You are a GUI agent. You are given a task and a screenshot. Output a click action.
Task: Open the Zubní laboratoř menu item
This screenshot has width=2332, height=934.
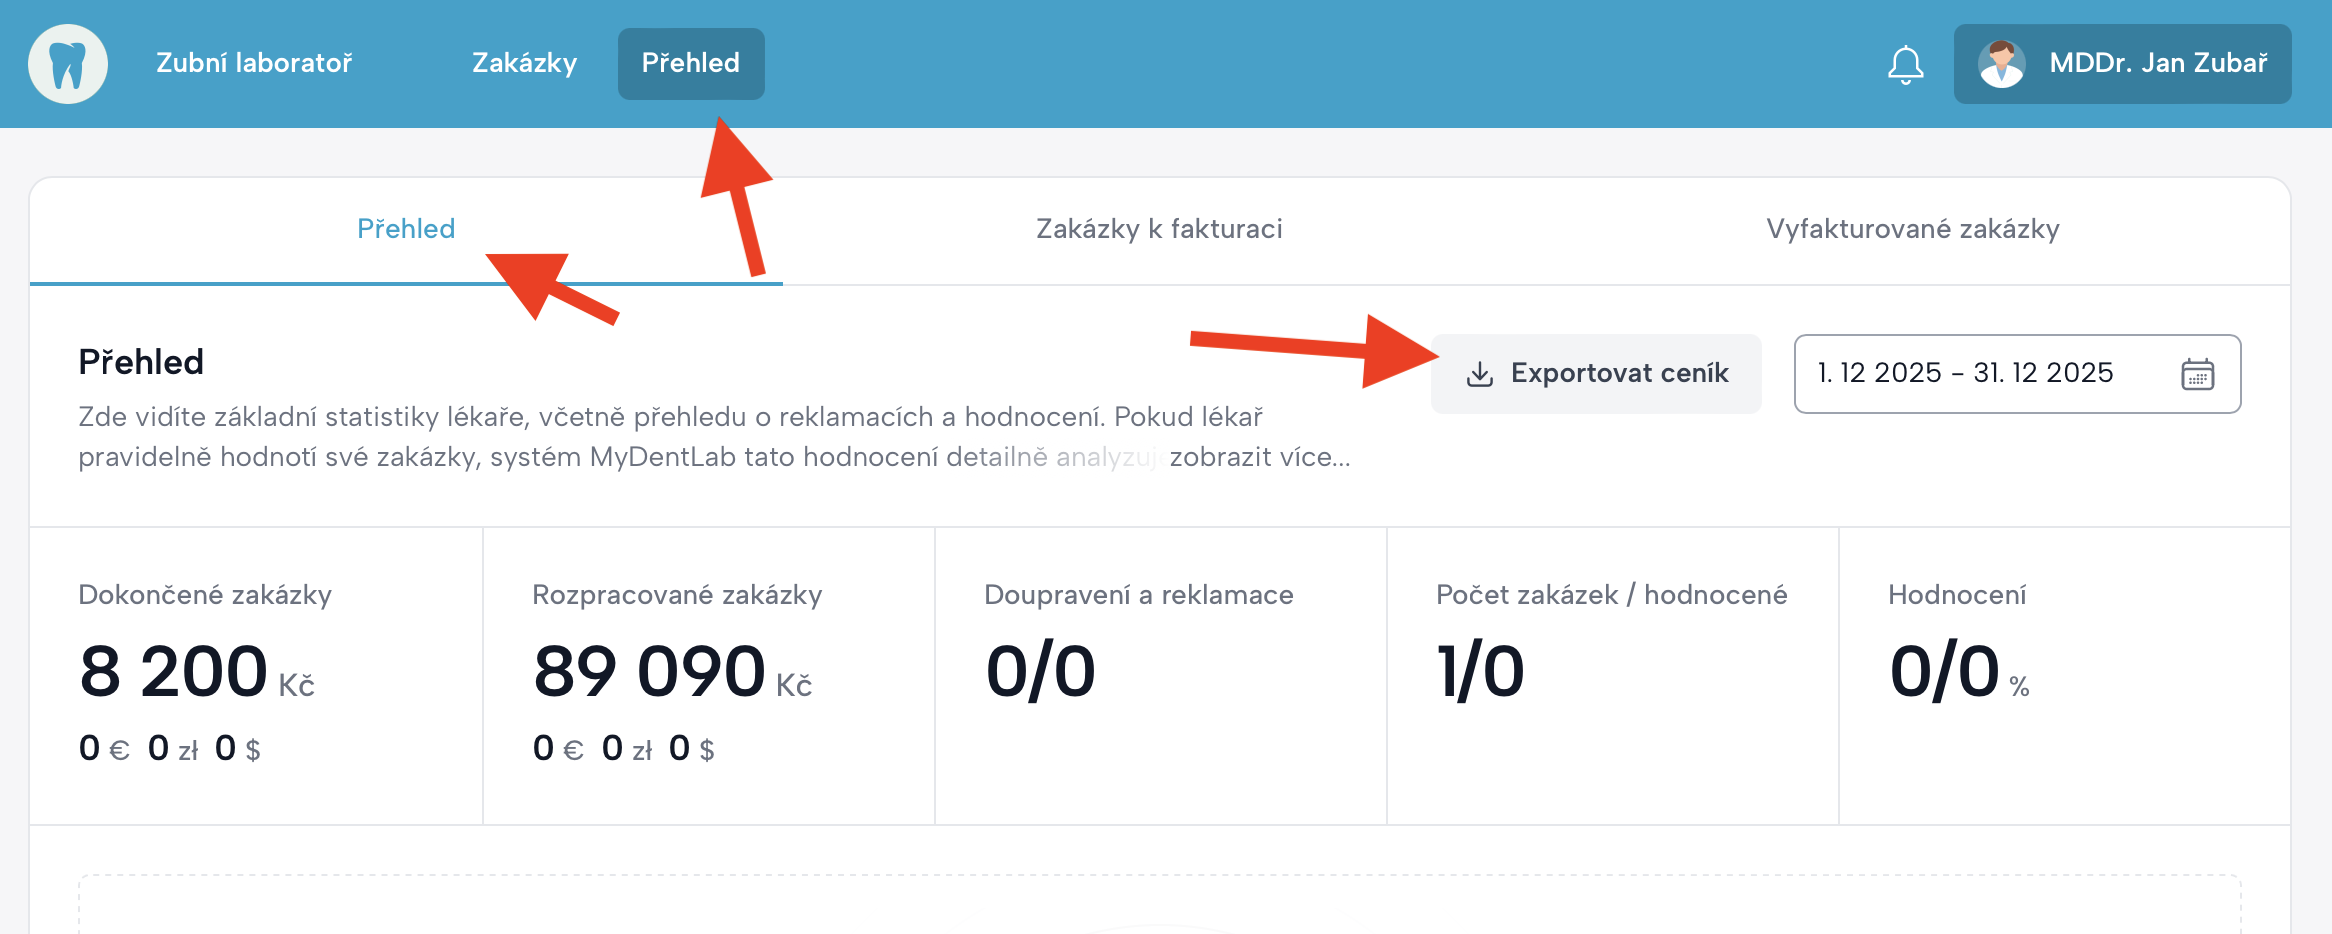[254, 63]
